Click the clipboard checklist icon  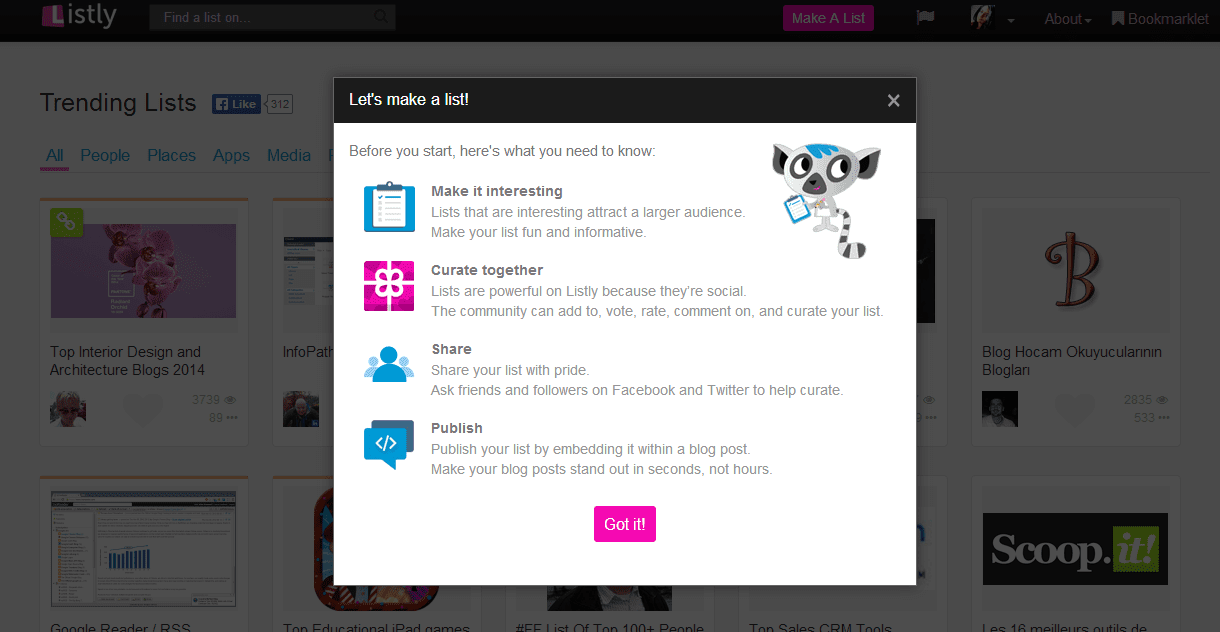389,207
